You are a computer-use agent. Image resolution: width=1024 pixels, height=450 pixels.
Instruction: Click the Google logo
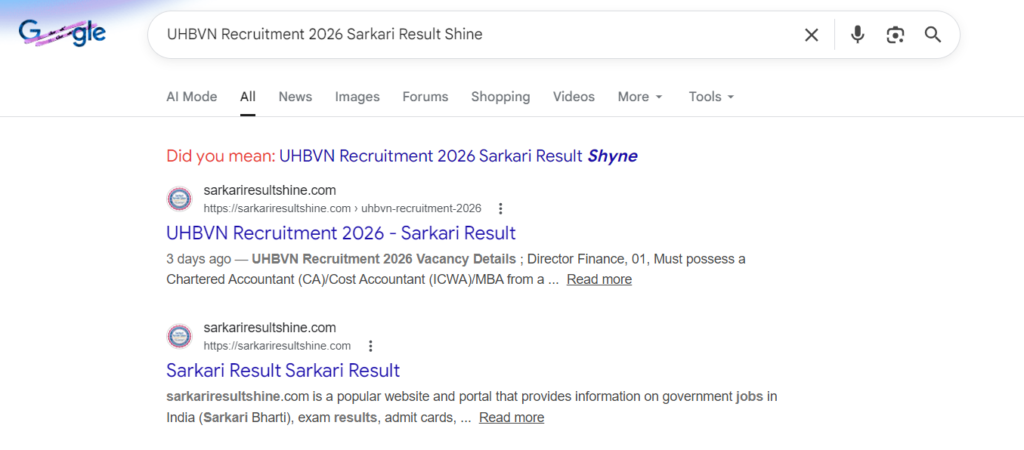62,34
